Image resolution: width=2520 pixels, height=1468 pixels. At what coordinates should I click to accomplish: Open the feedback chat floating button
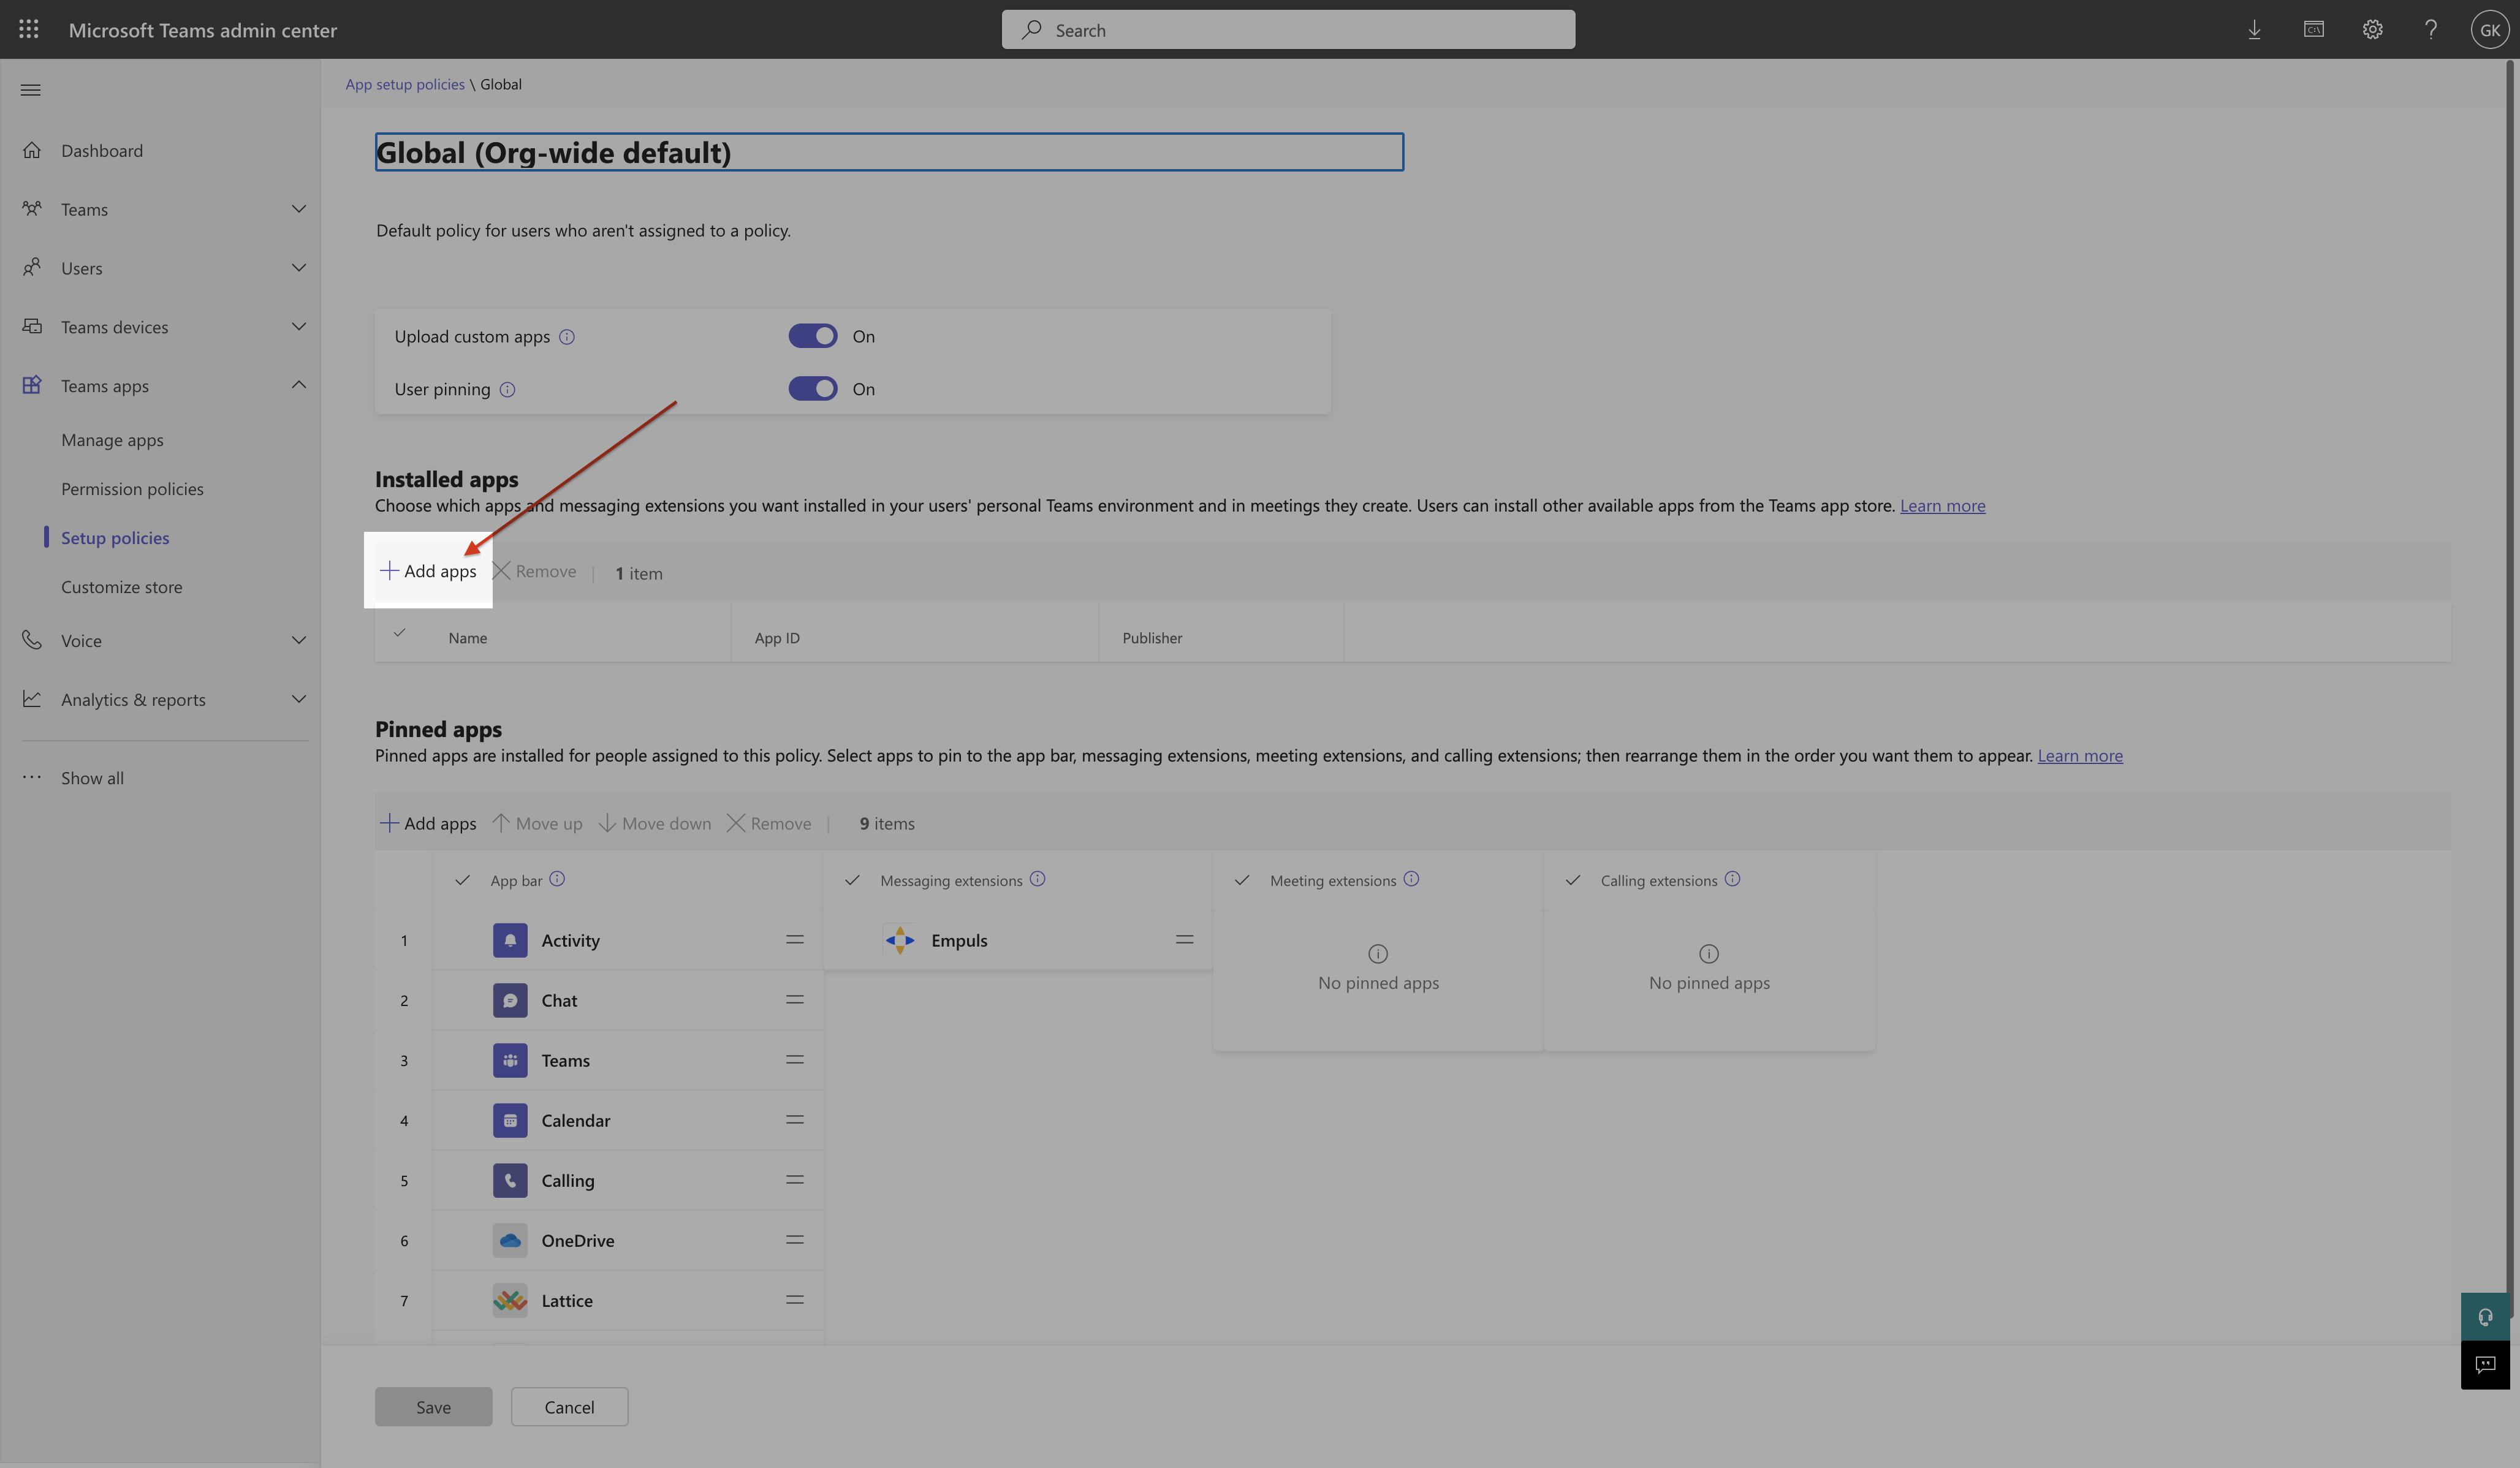[2485, 1365]
